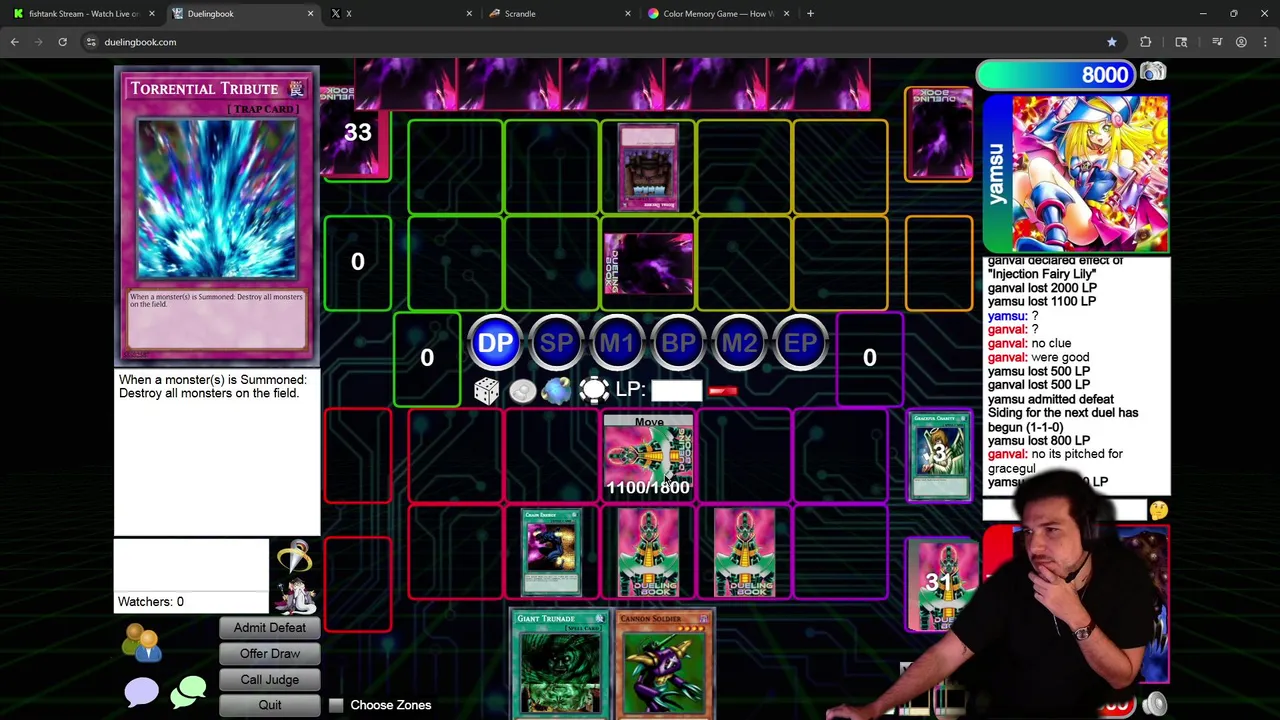The height and width of the screenshot is (720, 1280).
Task: Select the Draw Phase DP button
Action: point(495,344)
